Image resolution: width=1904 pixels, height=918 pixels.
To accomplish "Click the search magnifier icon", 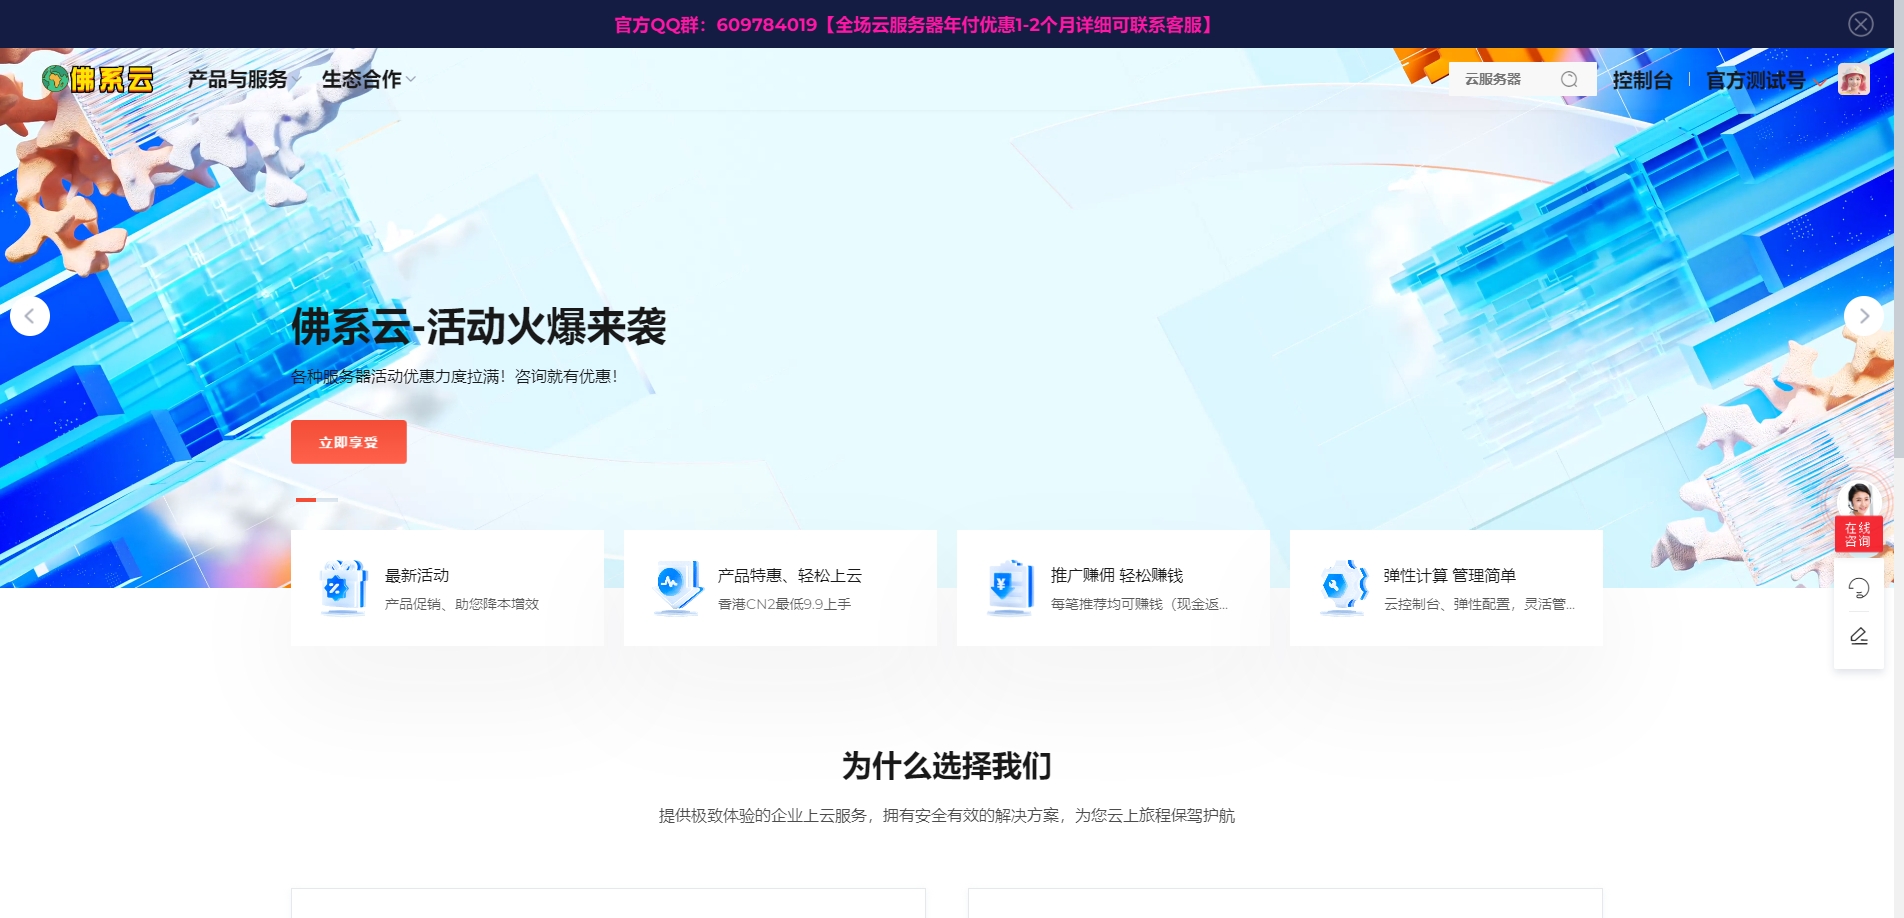I will [x=1569, y=79].
